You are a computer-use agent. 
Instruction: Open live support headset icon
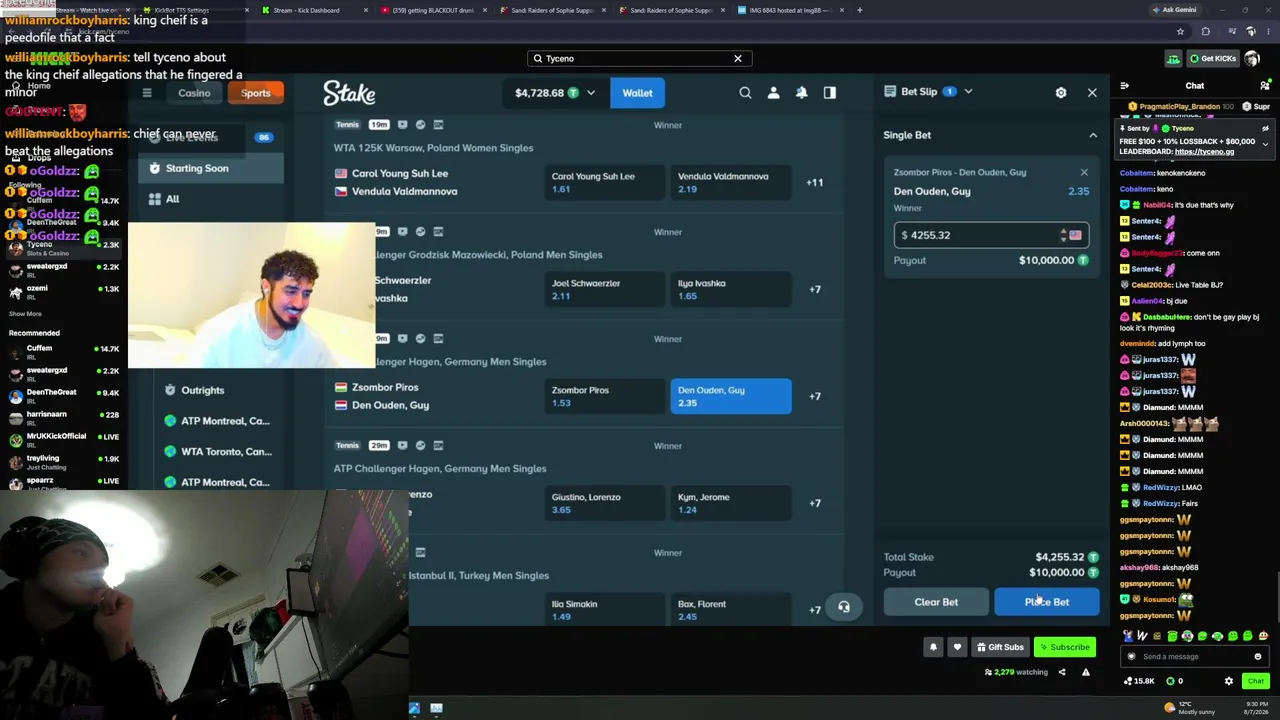(x=843, y=607)
